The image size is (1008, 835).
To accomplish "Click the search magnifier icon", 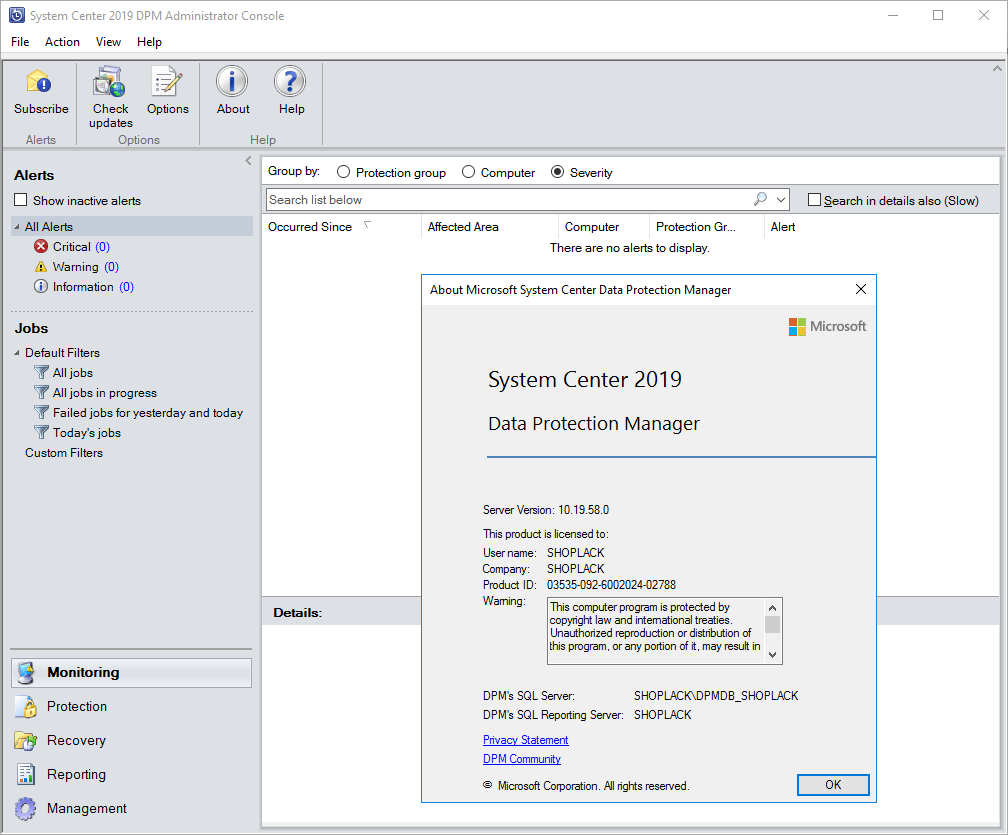I will click(760, 199).
